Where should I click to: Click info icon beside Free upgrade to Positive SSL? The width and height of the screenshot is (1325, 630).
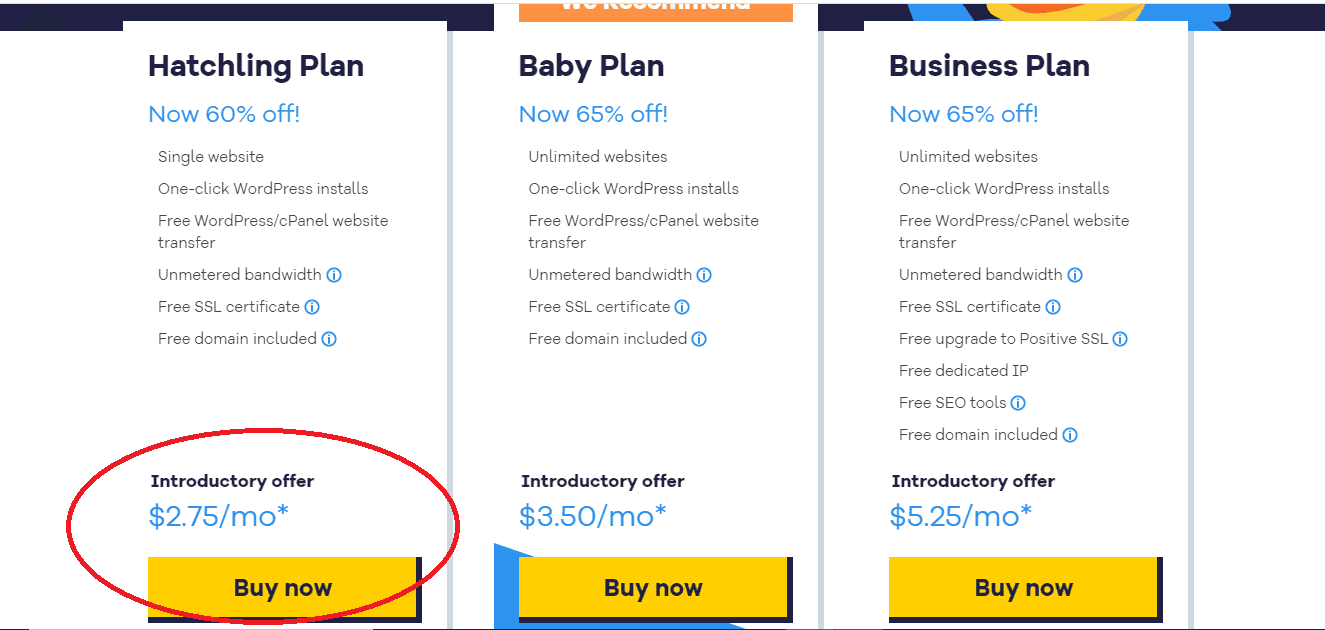1120,339
